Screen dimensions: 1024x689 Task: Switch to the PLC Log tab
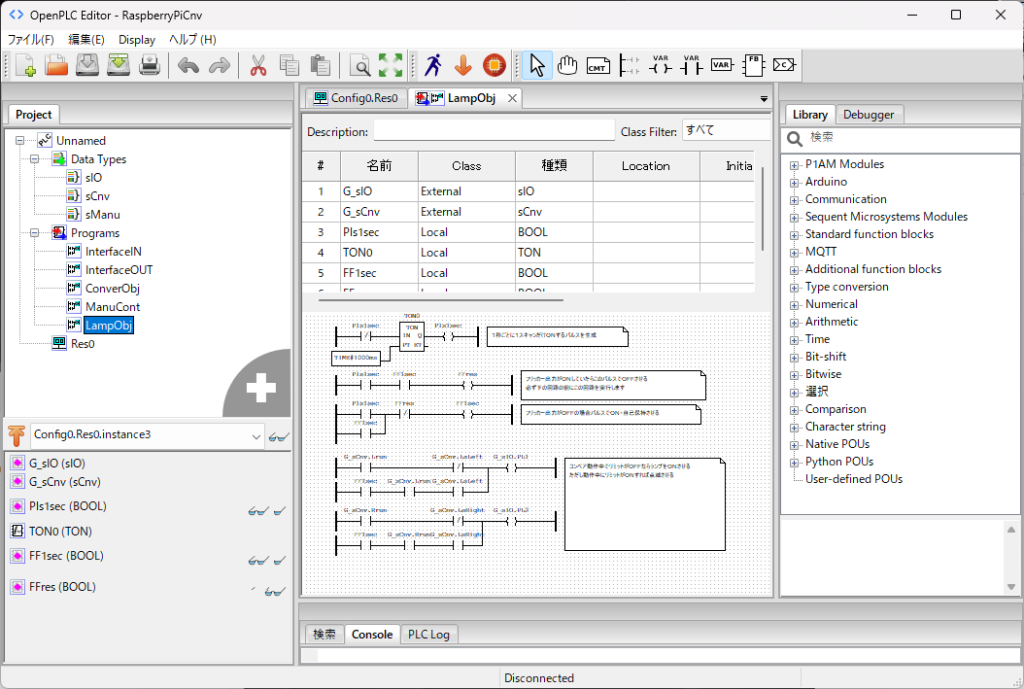point(428,634)
